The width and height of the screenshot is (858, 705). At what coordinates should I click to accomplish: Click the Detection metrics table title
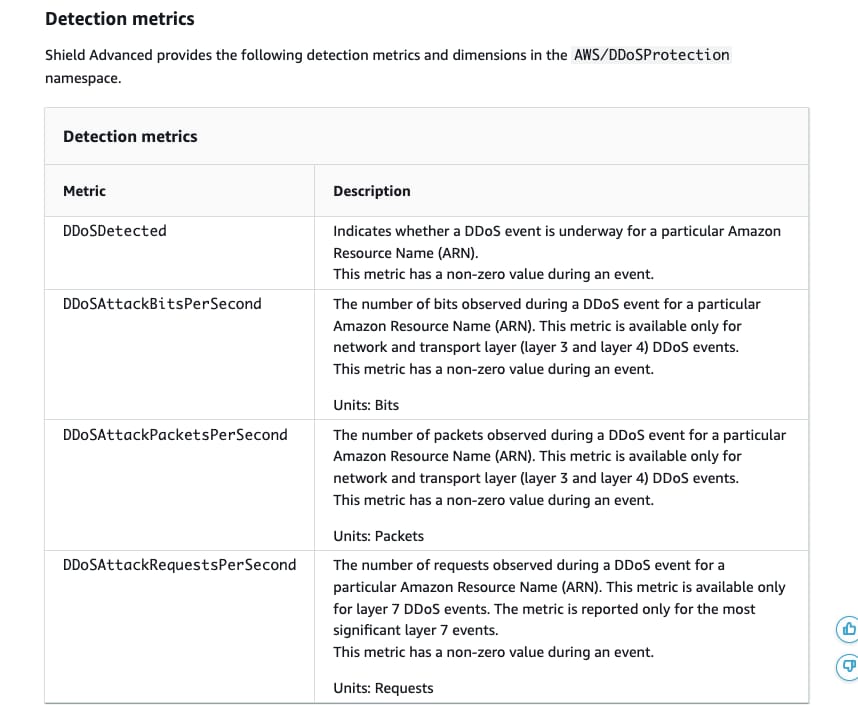tap(130, 137)
